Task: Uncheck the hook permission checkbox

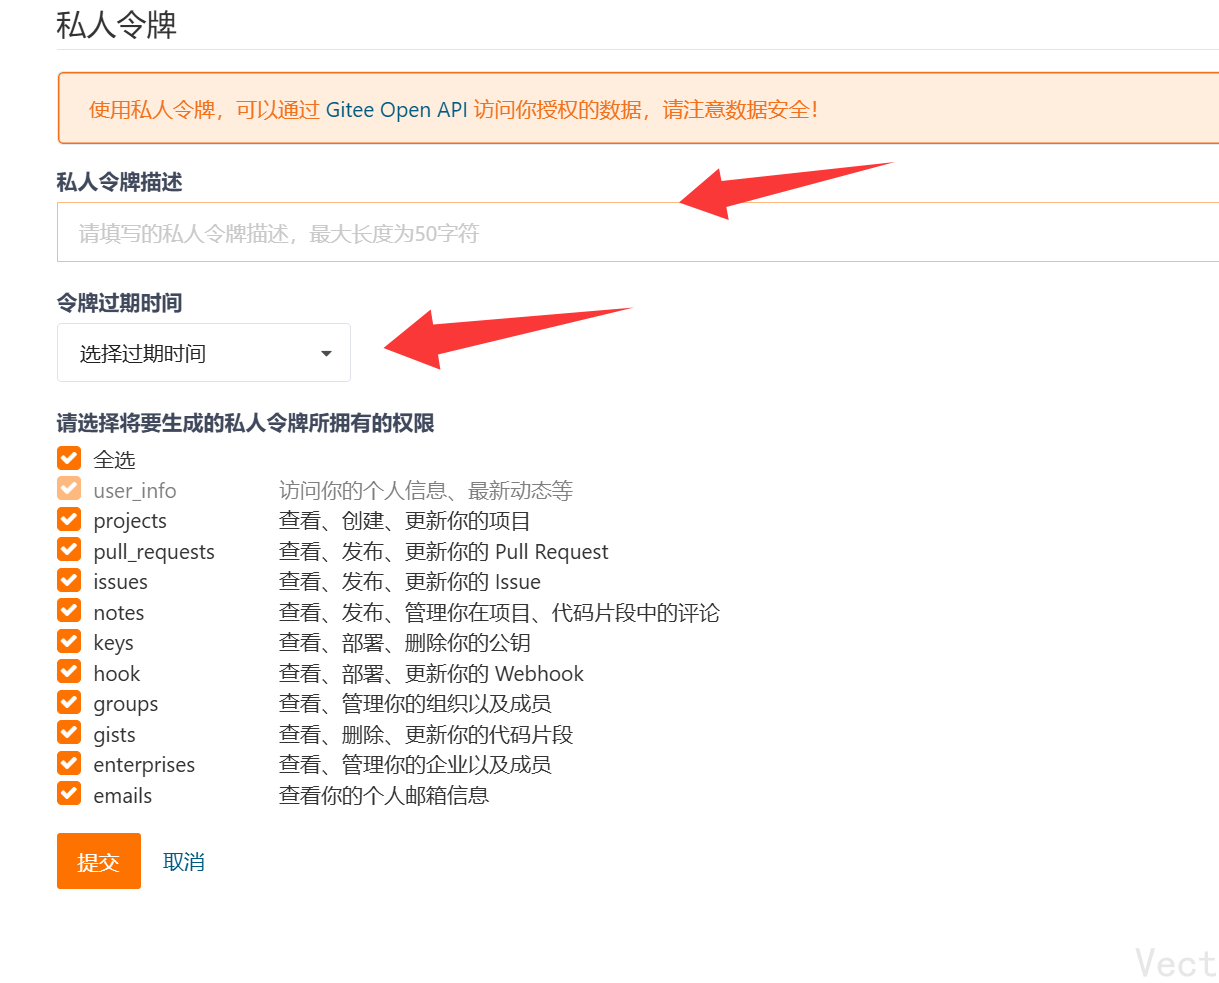Action: (x=69, y=672)
